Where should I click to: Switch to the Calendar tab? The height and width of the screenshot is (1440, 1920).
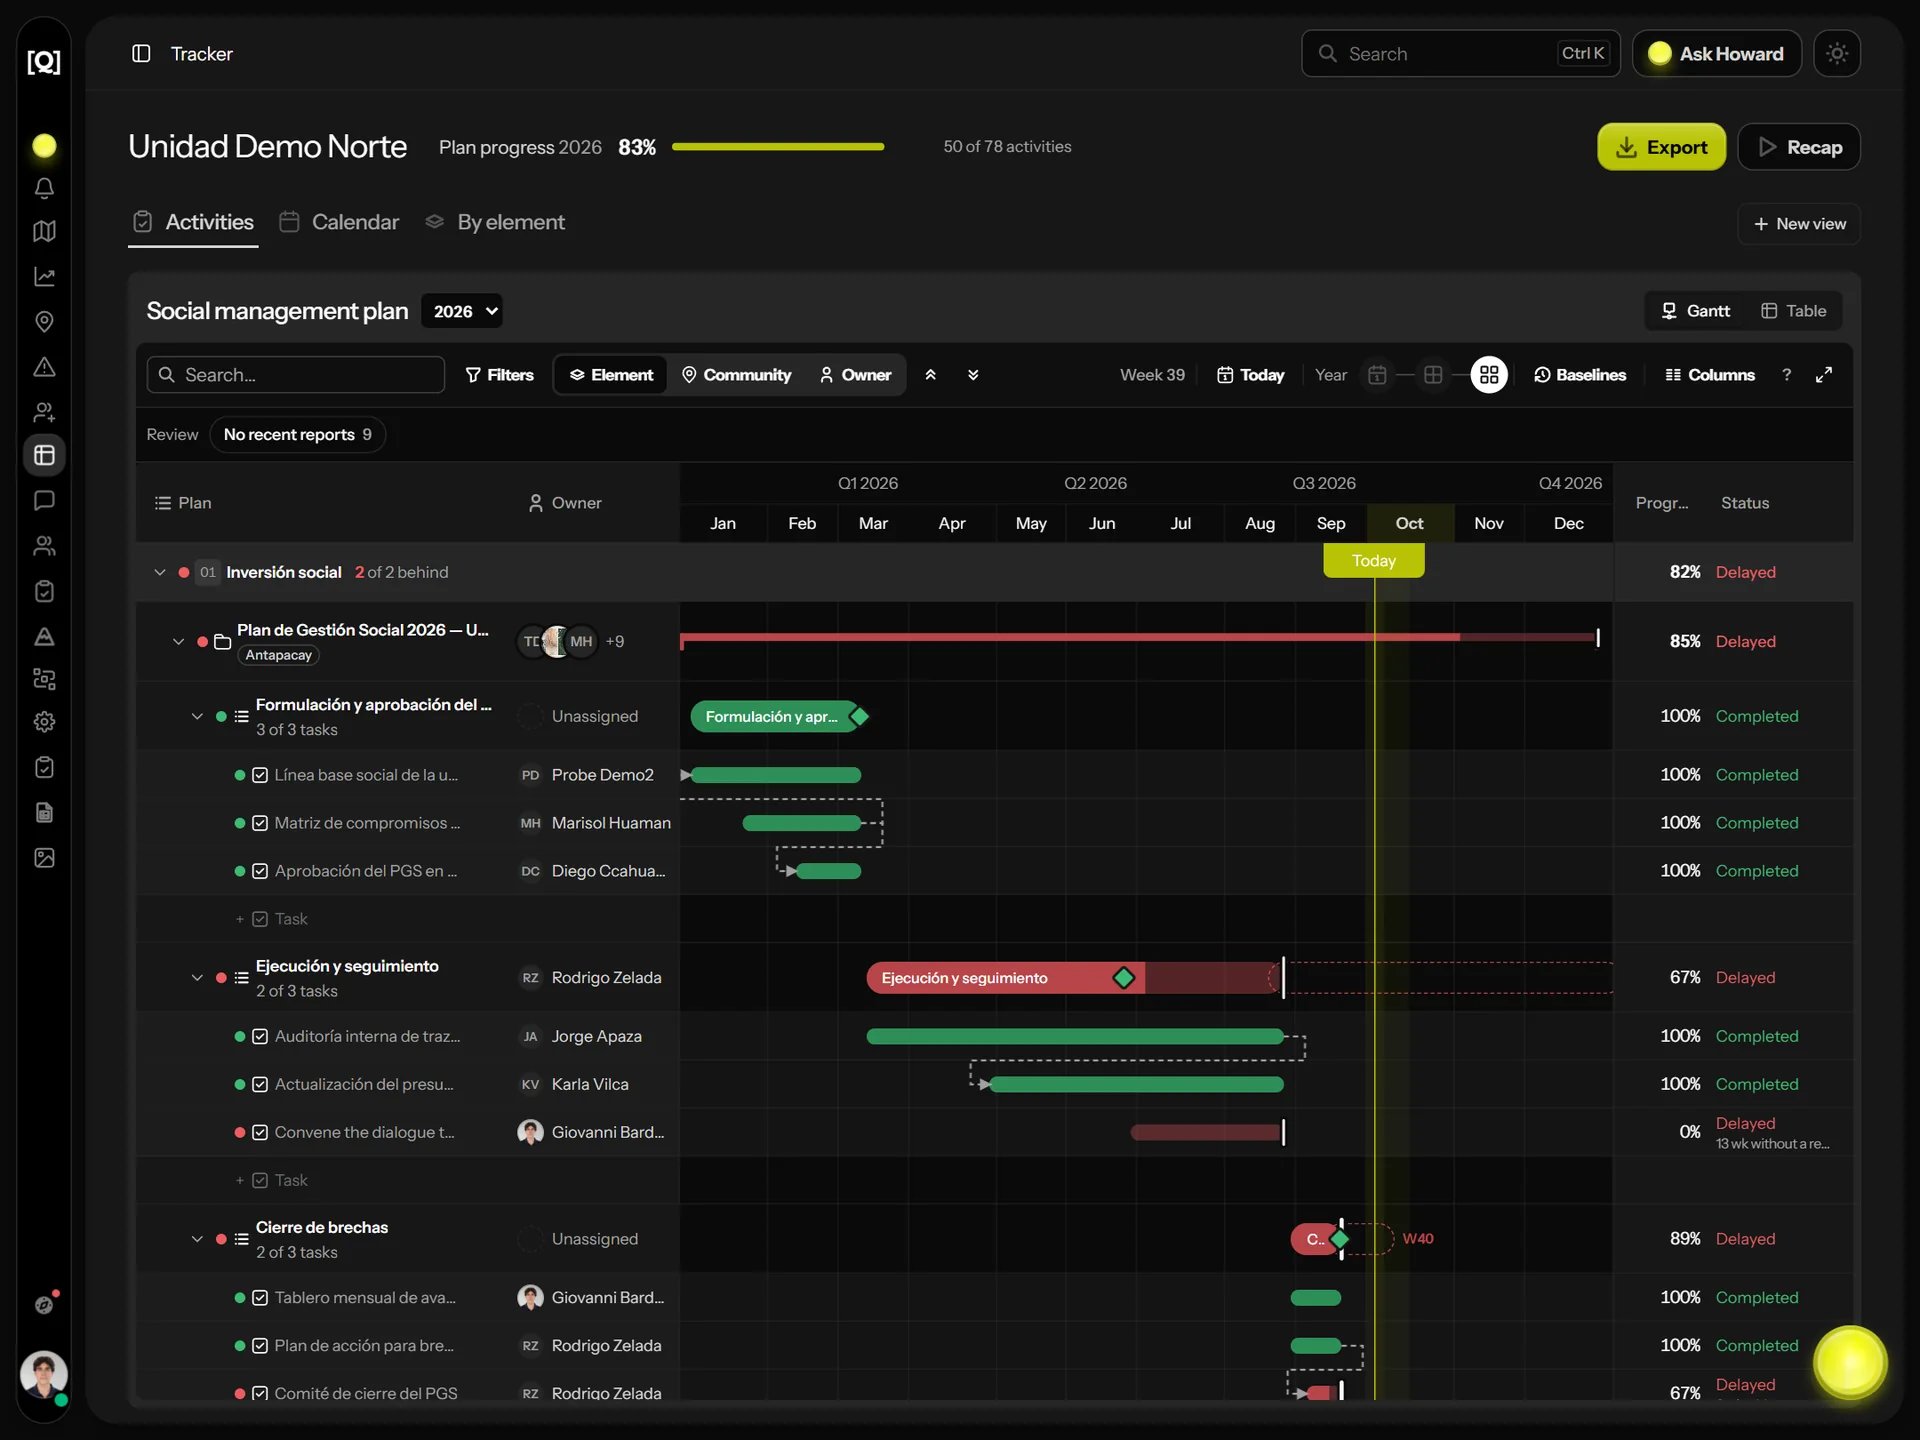339,222
